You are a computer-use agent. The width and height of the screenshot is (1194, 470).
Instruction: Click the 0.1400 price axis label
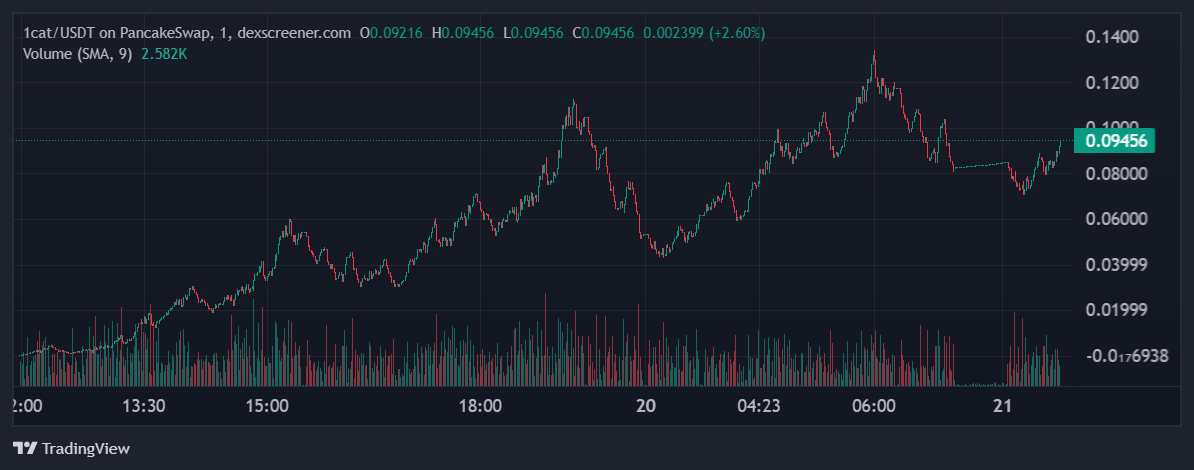[1112, 37]
